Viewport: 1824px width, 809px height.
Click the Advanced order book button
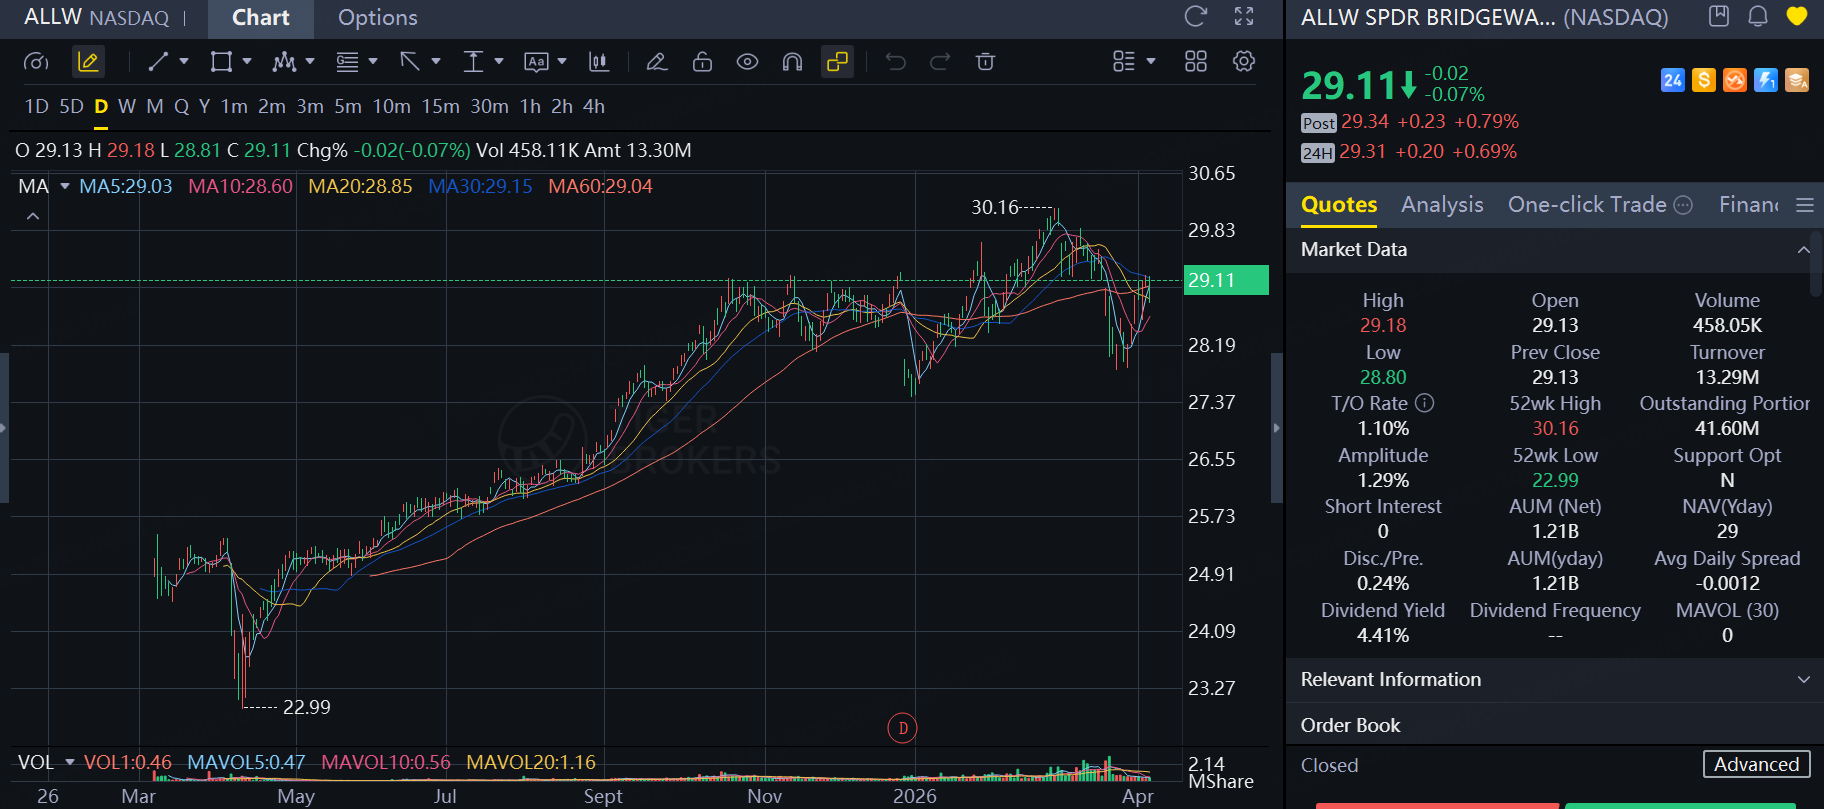point(1756,765)
